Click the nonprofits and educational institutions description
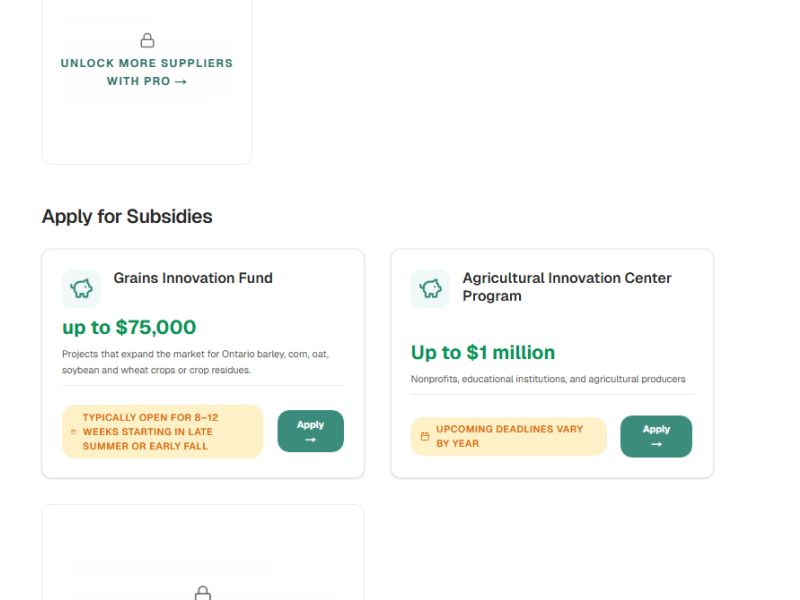Screen dimensions: 800x600 coord(548,379)
